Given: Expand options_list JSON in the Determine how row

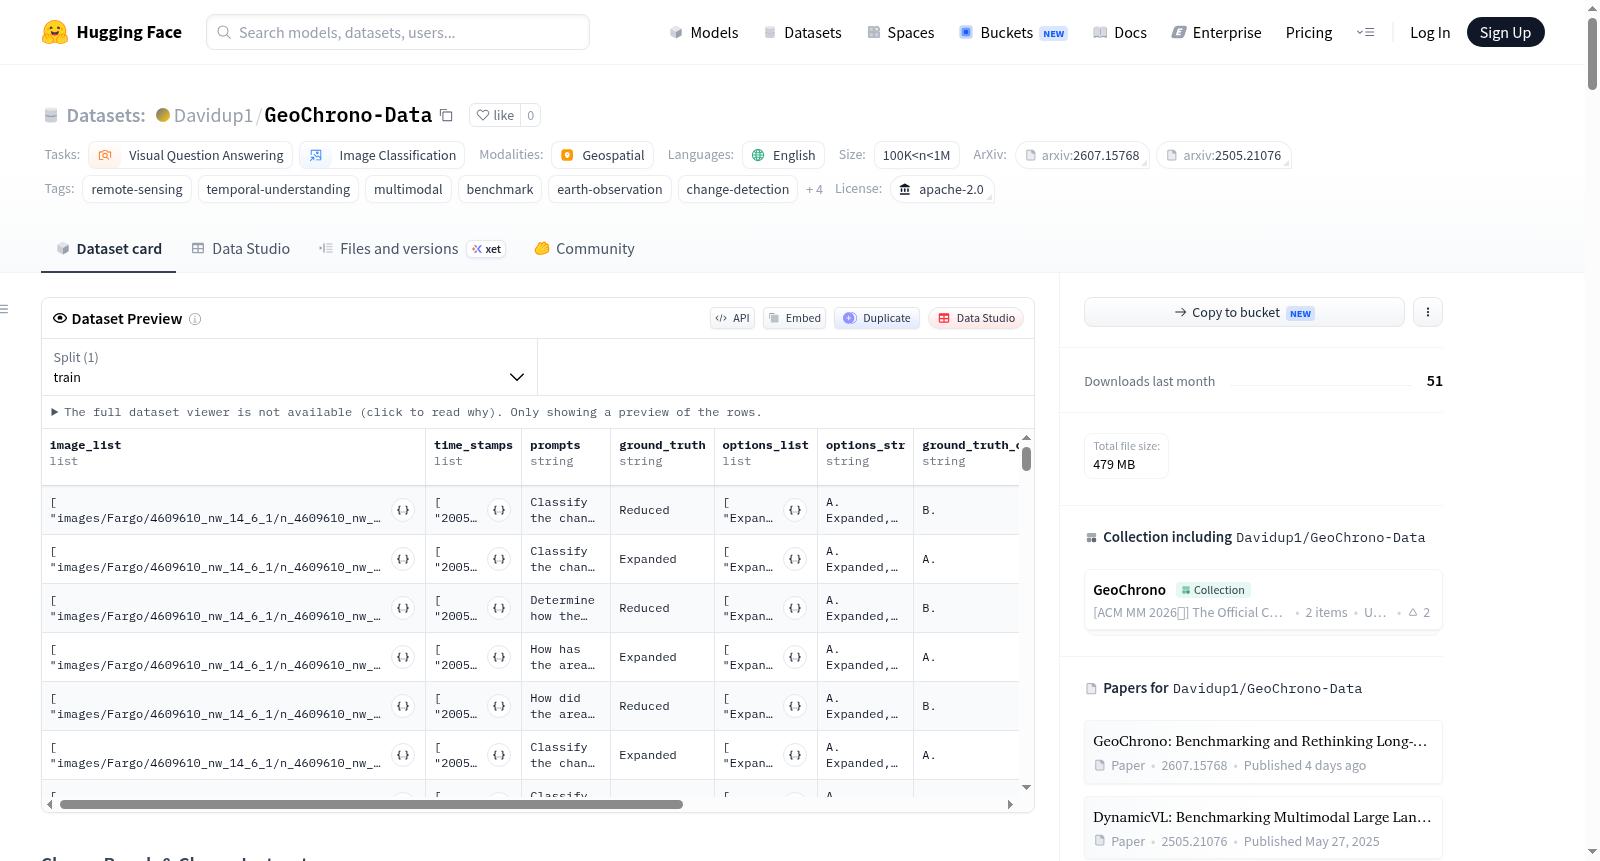Looking at the screenshot, I should point(795,608).
